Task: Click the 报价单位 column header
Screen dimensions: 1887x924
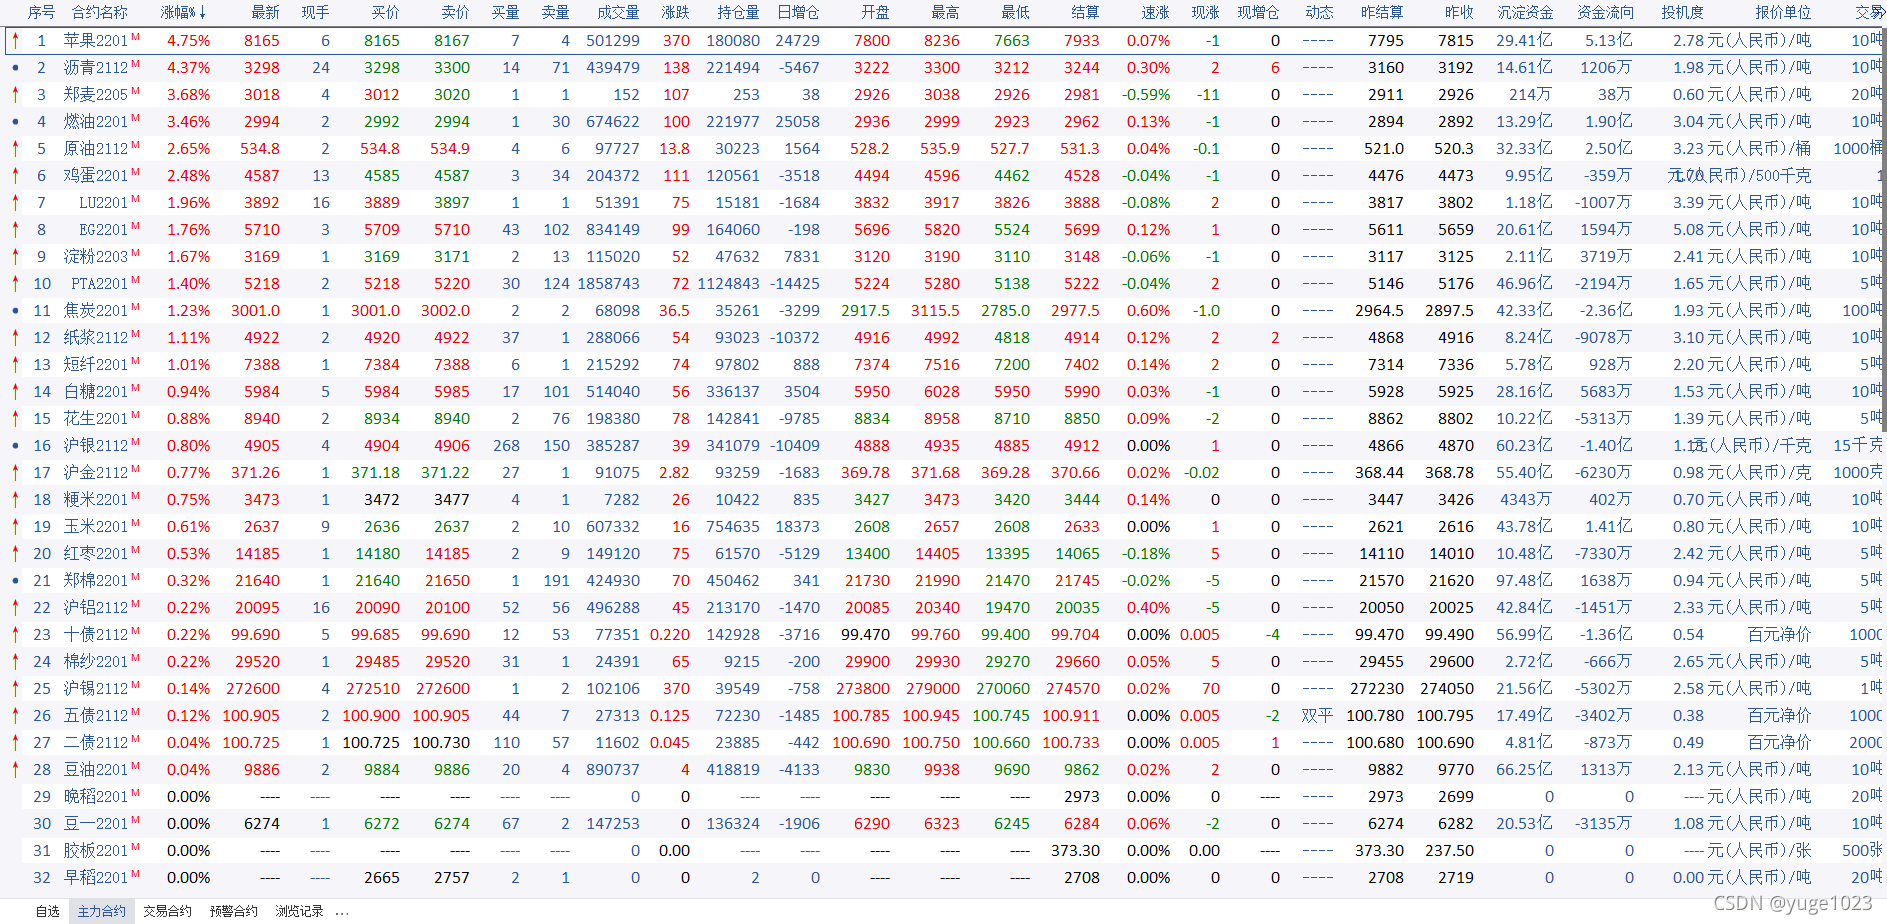Action: (x=1783, y=12)
